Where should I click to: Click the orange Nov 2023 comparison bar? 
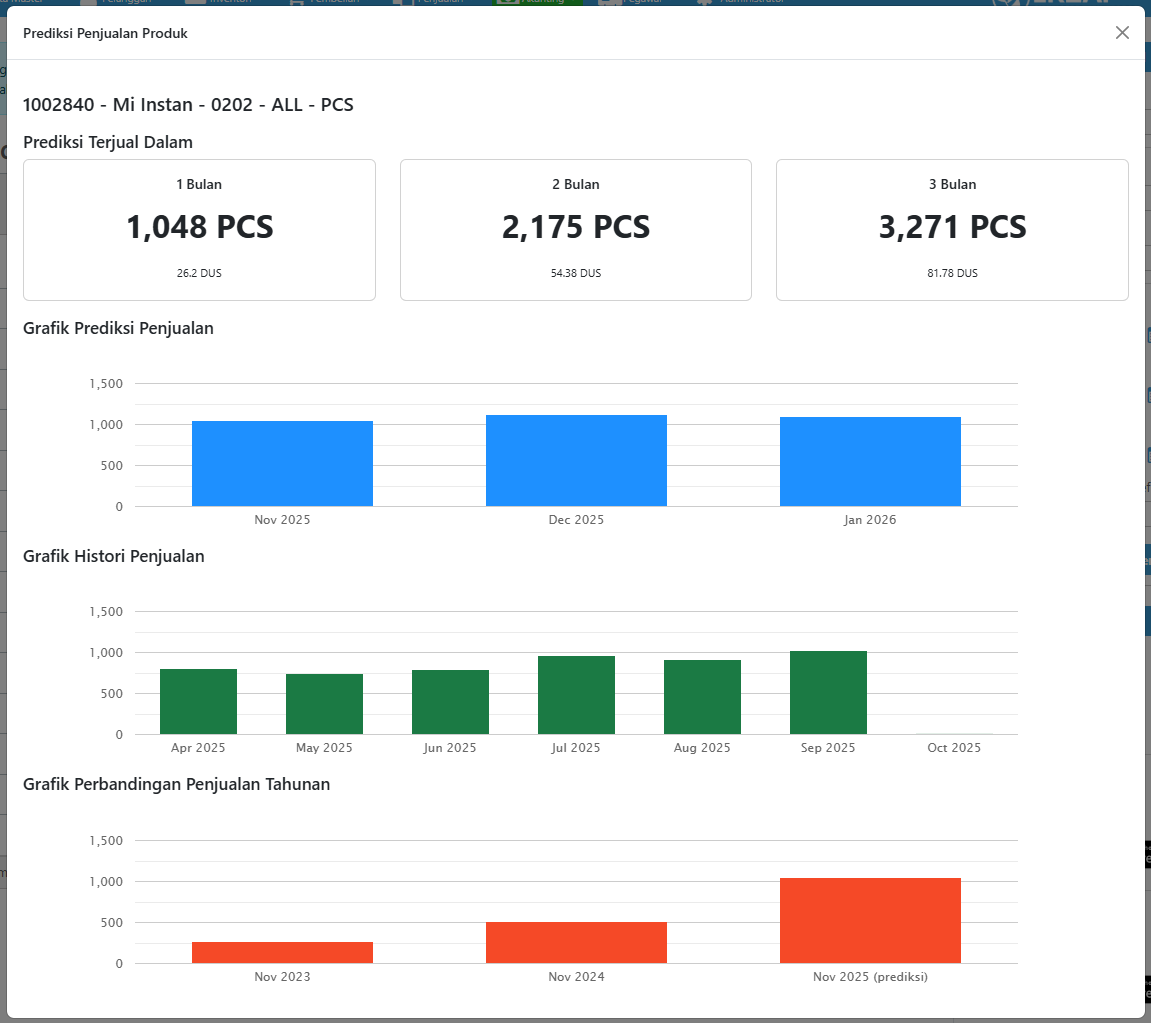click(282, 953)
